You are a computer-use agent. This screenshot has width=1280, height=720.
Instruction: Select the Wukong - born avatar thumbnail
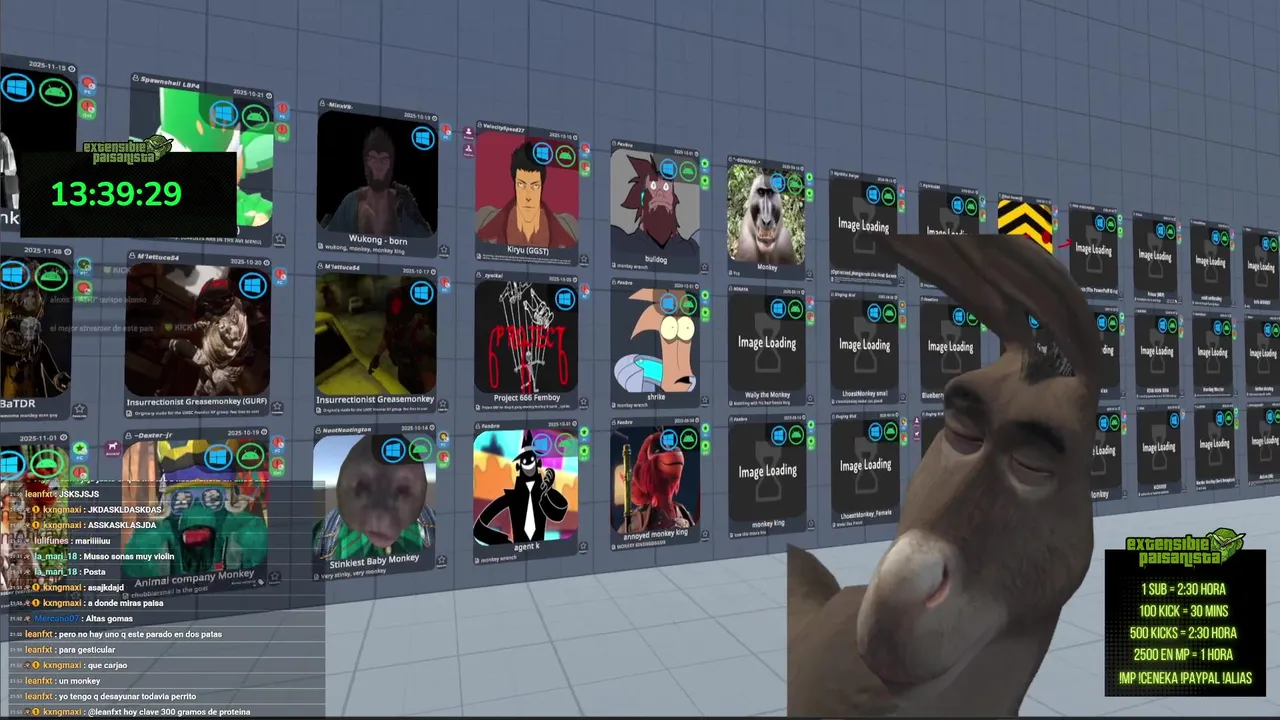pos(377,175)
